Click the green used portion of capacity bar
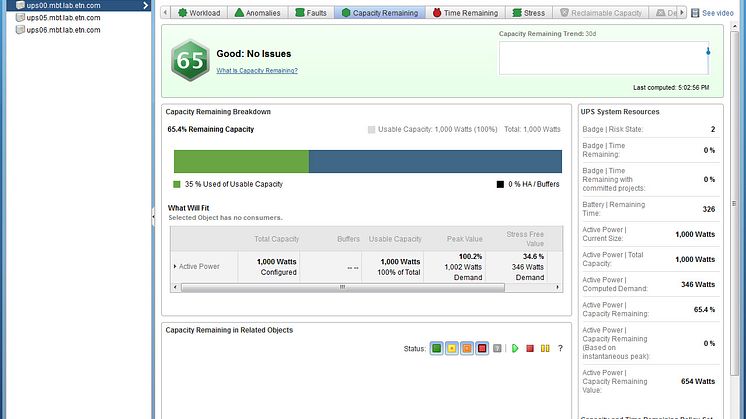The image size is (746, 419). coord(241,161)
